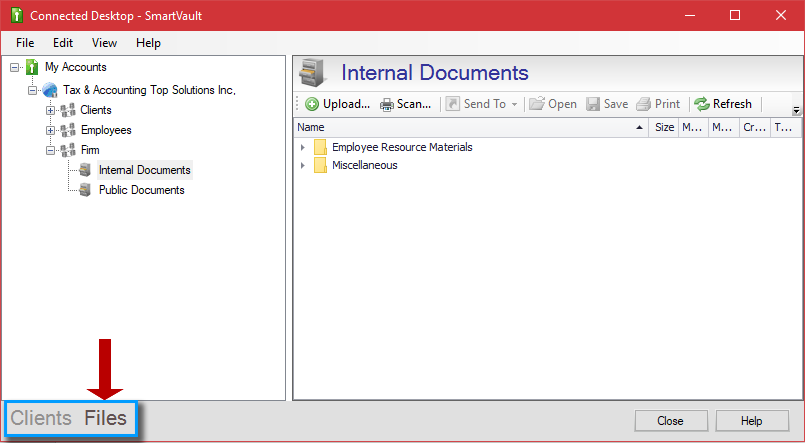Click the Help button at bottom
805x443 pixels.
[x=752, y=421]
